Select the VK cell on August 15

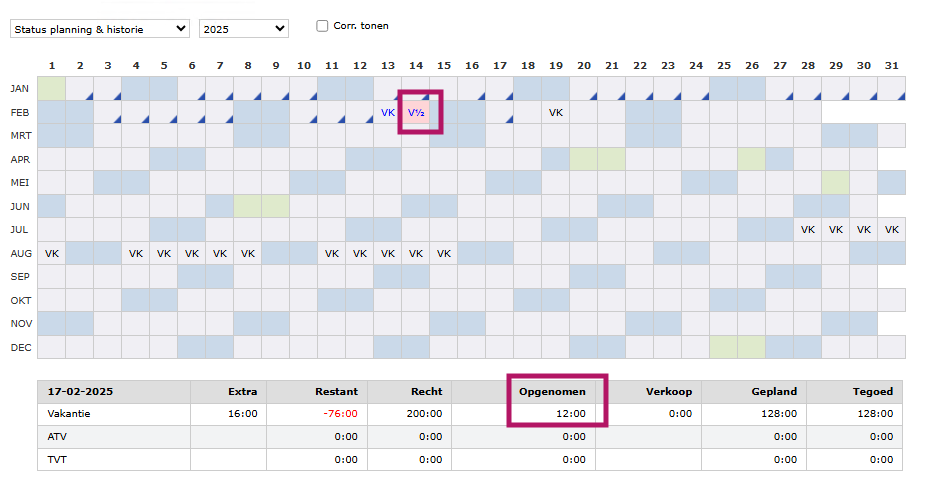point(444,253)
